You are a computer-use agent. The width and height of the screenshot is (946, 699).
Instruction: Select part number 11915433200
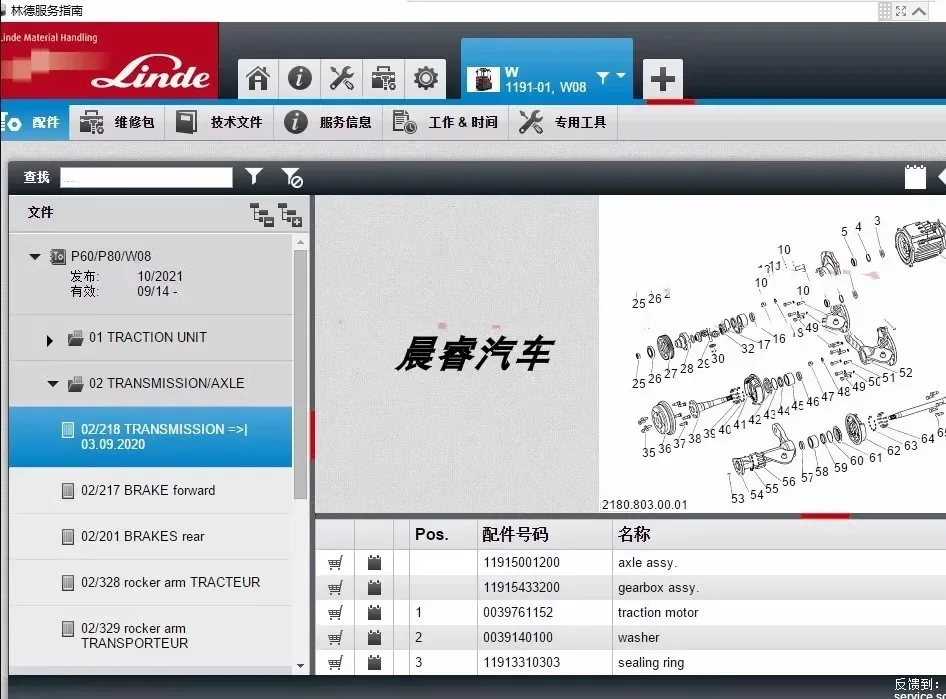tap(521, 587)
